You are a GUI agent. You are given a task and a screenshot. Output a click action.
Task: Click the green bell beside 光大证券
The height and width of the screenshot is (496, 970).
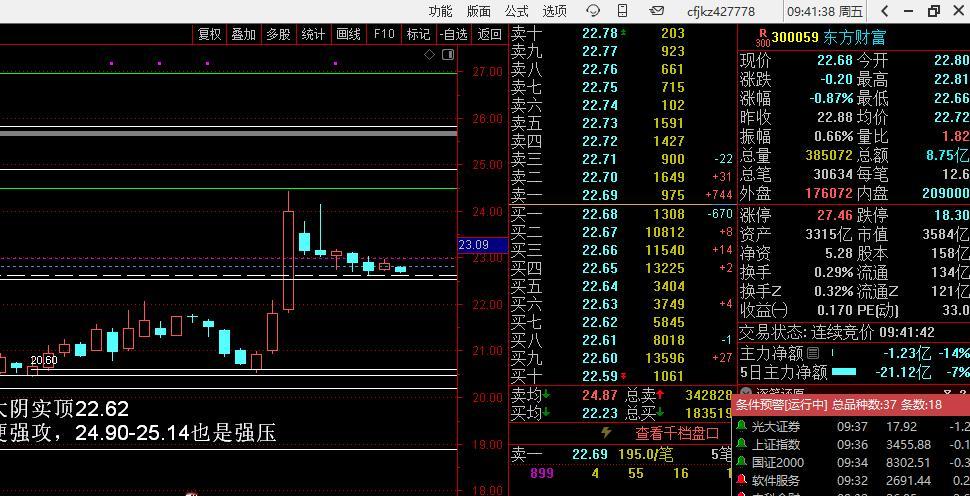click(740, 426)
